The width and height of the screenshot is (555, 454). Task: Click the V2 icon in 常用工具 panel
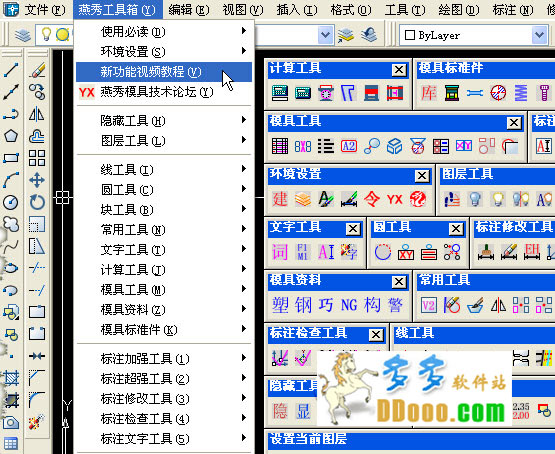point(429,305)
